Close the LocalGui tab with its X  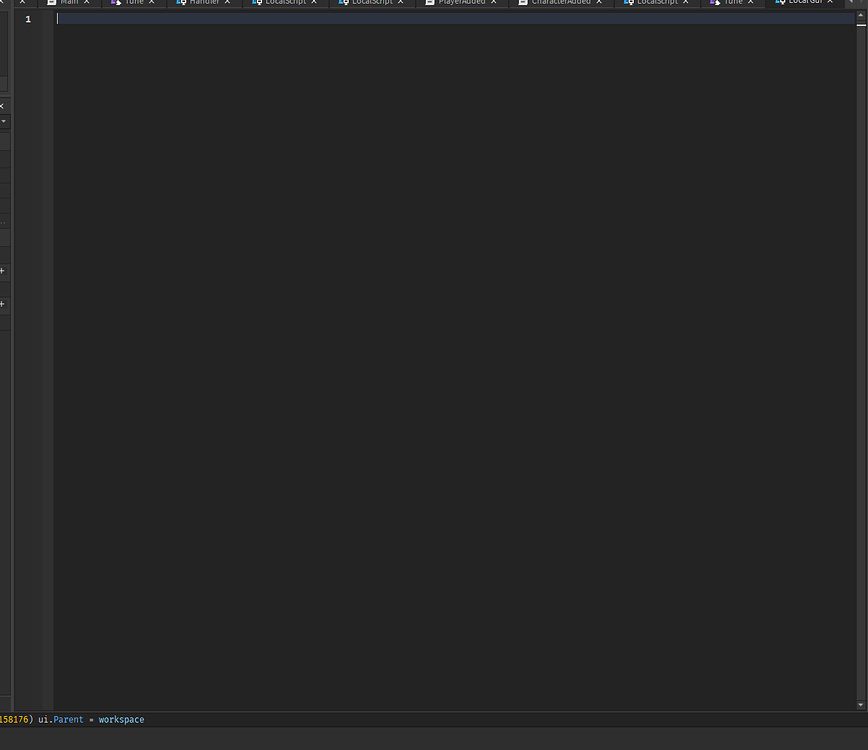click(831, 3)
